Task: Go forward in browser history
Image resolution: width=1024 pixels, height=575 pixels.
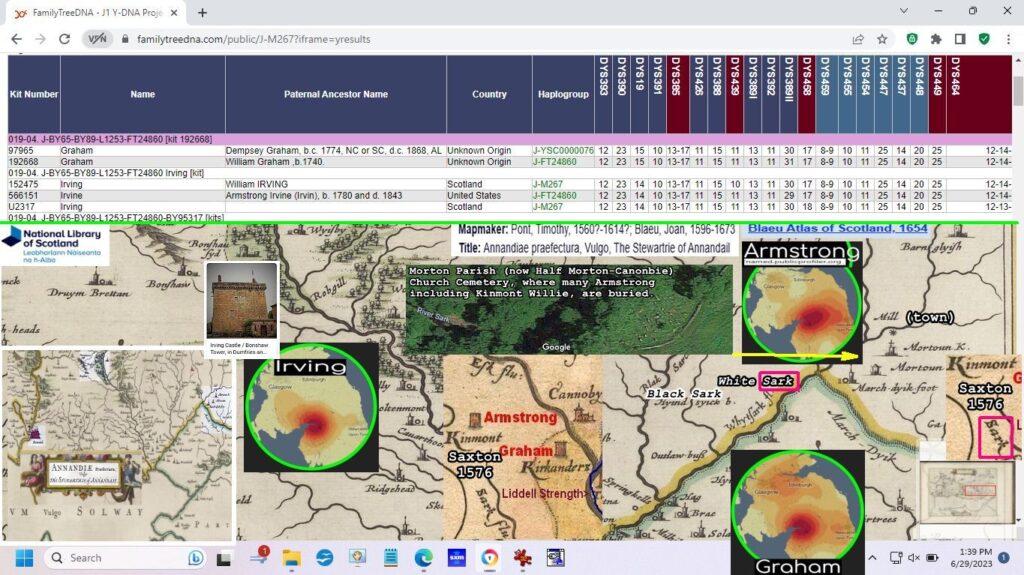Action: point(40,39)
